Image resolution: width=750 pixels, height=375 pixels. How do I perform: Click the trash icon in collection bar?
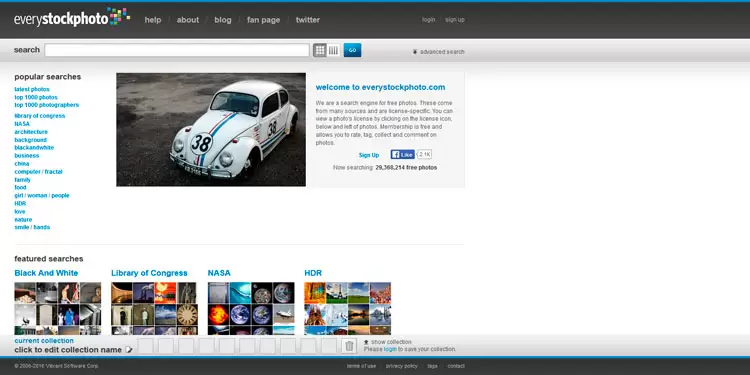point(350,345)
